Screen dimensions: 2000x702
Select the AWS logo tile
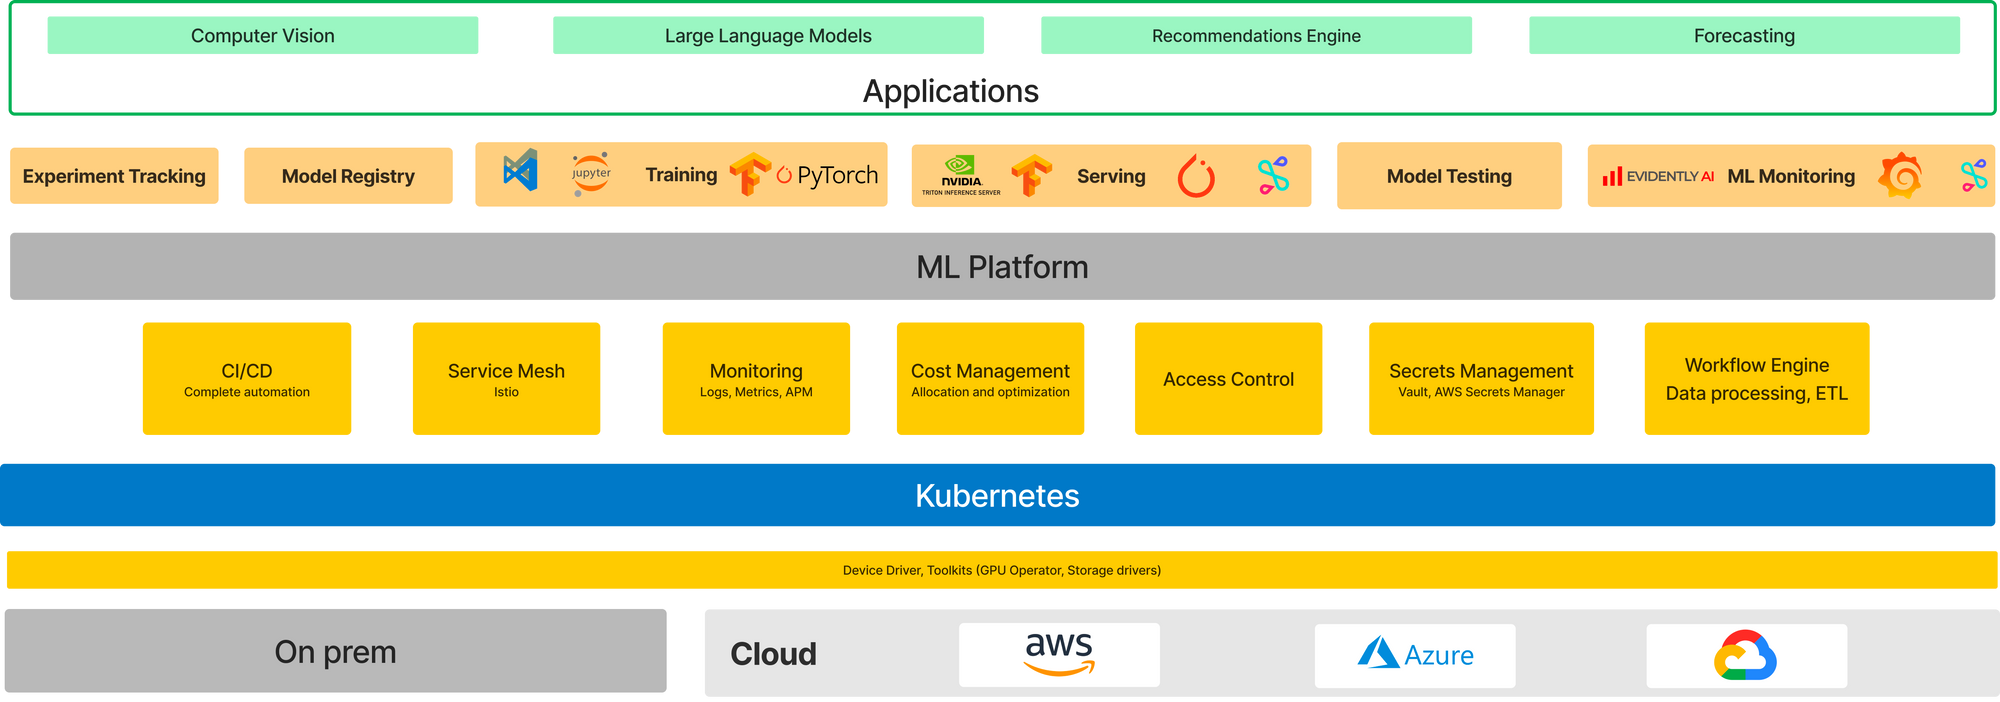pyautogui.click(x=1059, y=655)
